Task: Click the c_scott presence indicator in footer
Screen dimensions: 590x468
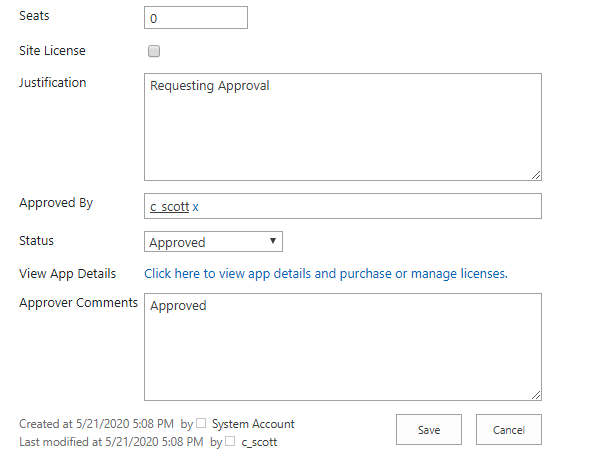Action: pos(230,441)
